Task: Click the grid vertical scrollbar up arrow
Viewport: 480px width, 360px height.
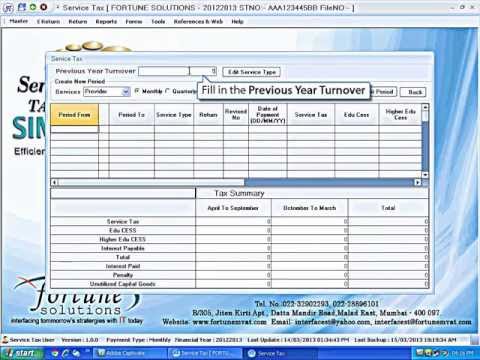Action: [425, 107]
